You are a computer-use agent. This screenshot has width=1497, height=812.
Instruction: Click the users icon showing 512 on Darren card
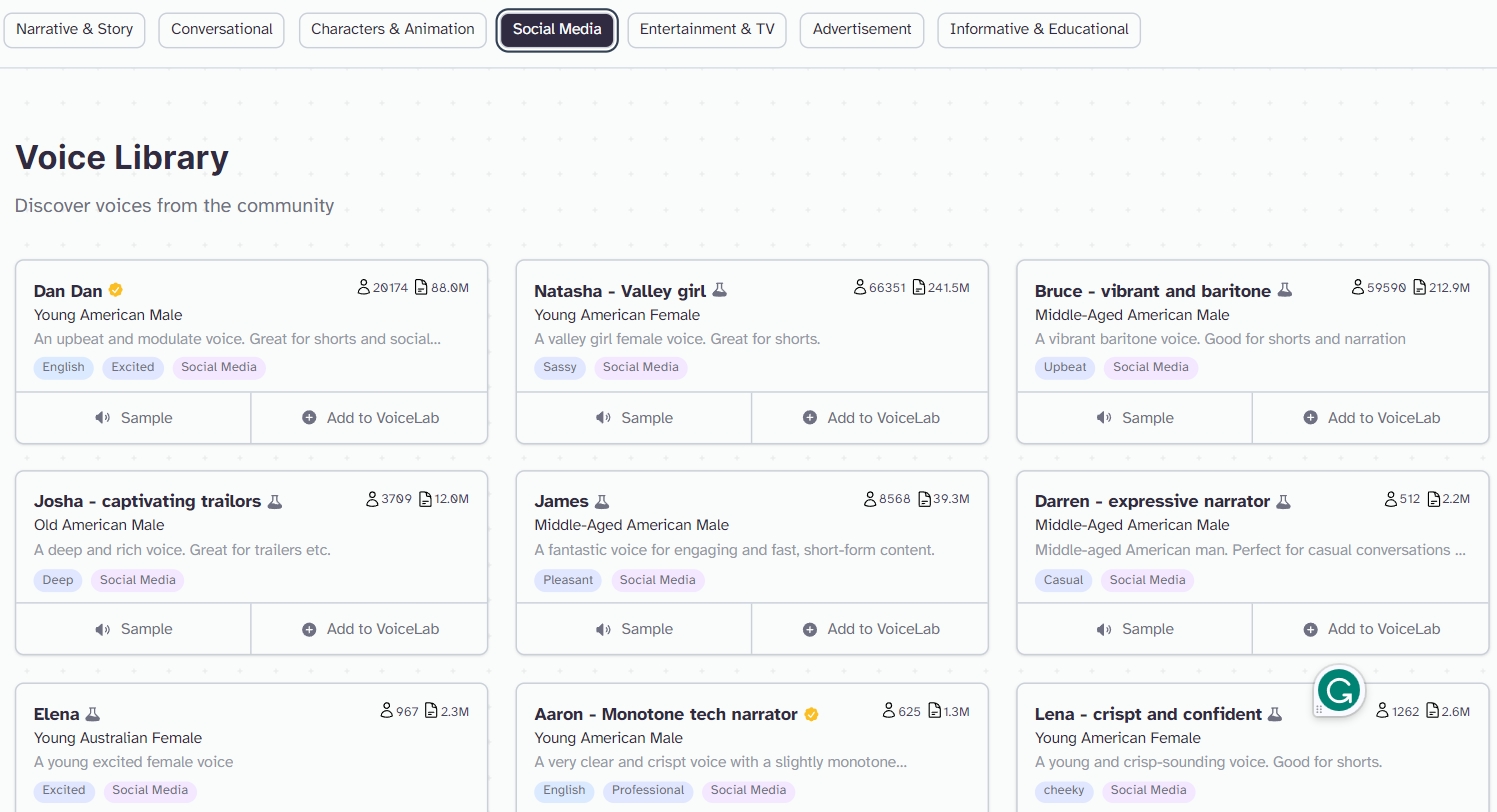(1391, 498)
